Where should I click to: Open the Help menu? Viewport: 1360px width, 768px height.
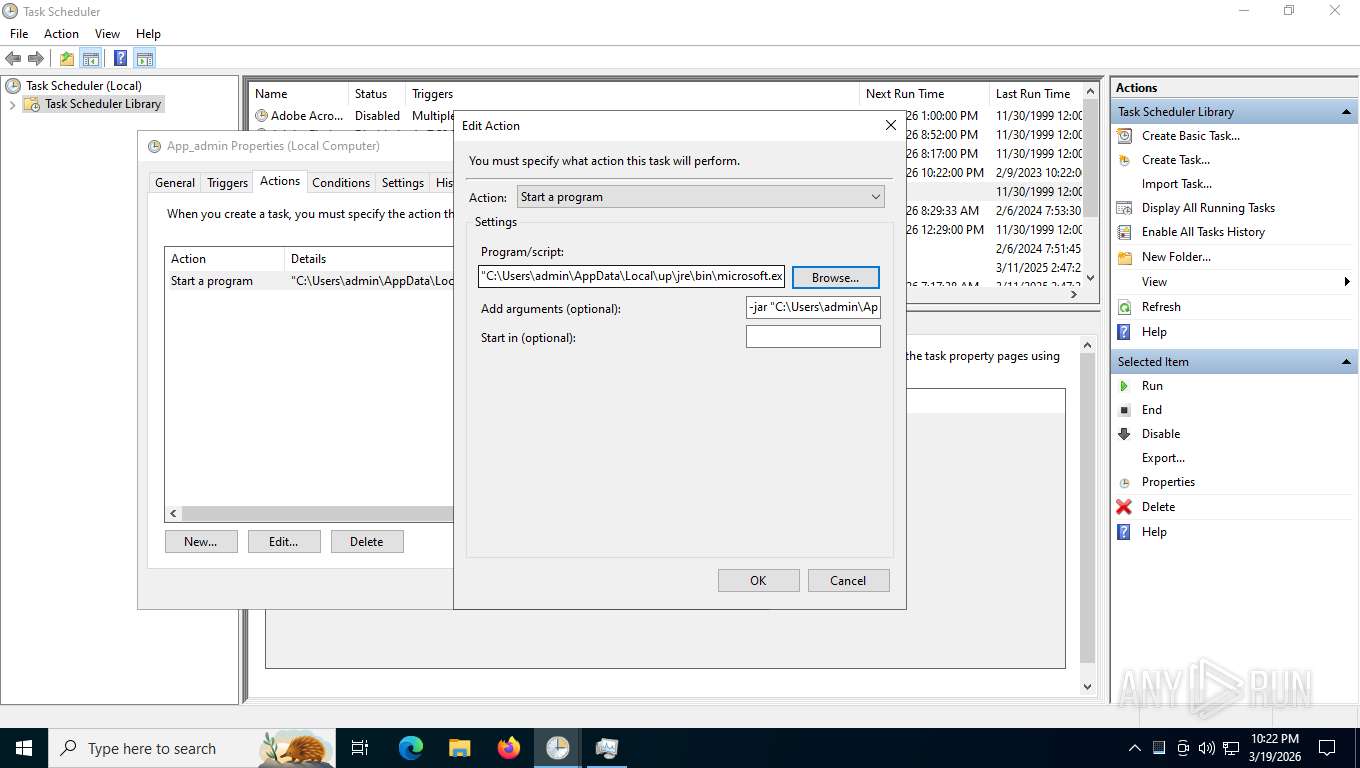(148, 34)
